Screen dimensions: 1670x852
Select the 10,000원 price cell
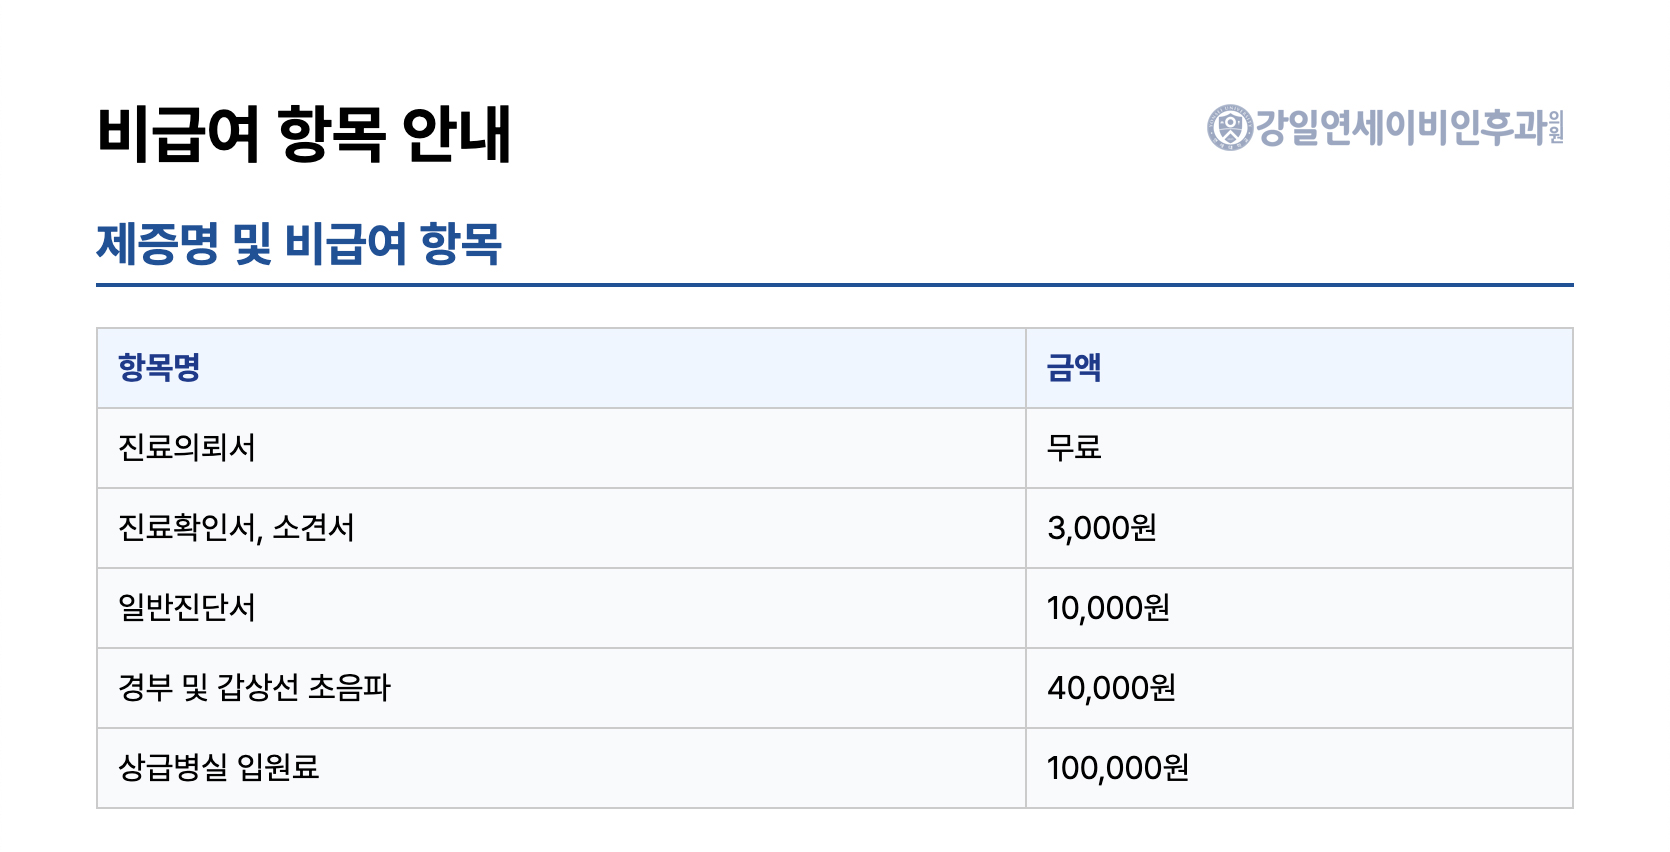tap(1108, 608)
